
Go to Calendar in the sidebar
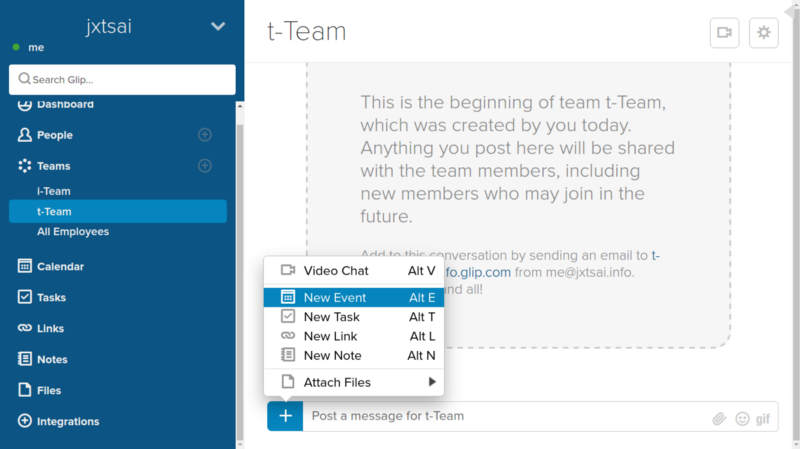(60, 267)
